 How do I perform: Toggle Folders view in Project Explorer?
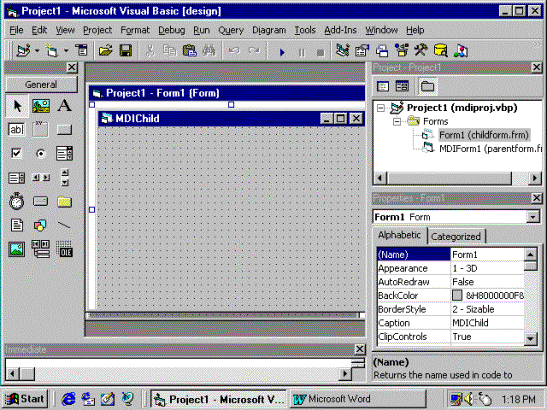point(427,86)
